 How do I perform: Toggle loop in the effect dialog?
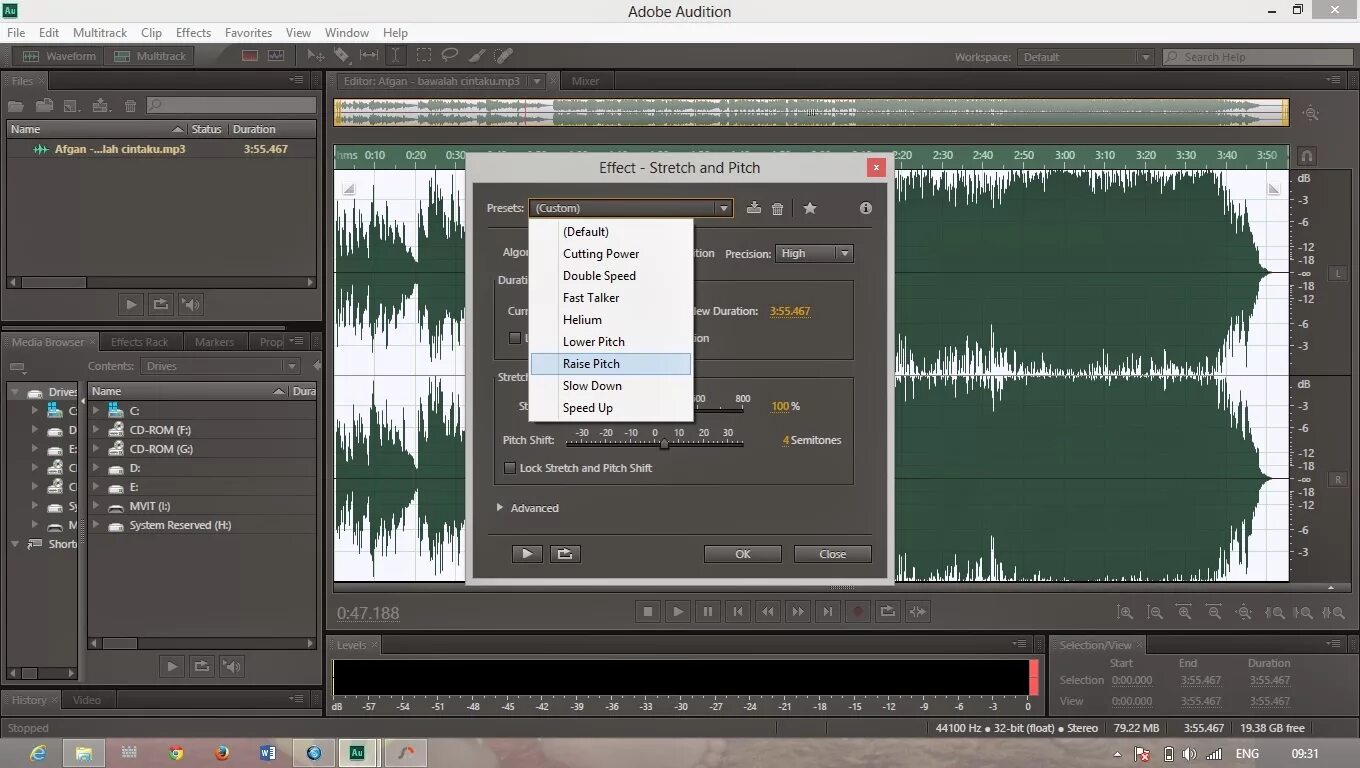click(x=565, y=553)
